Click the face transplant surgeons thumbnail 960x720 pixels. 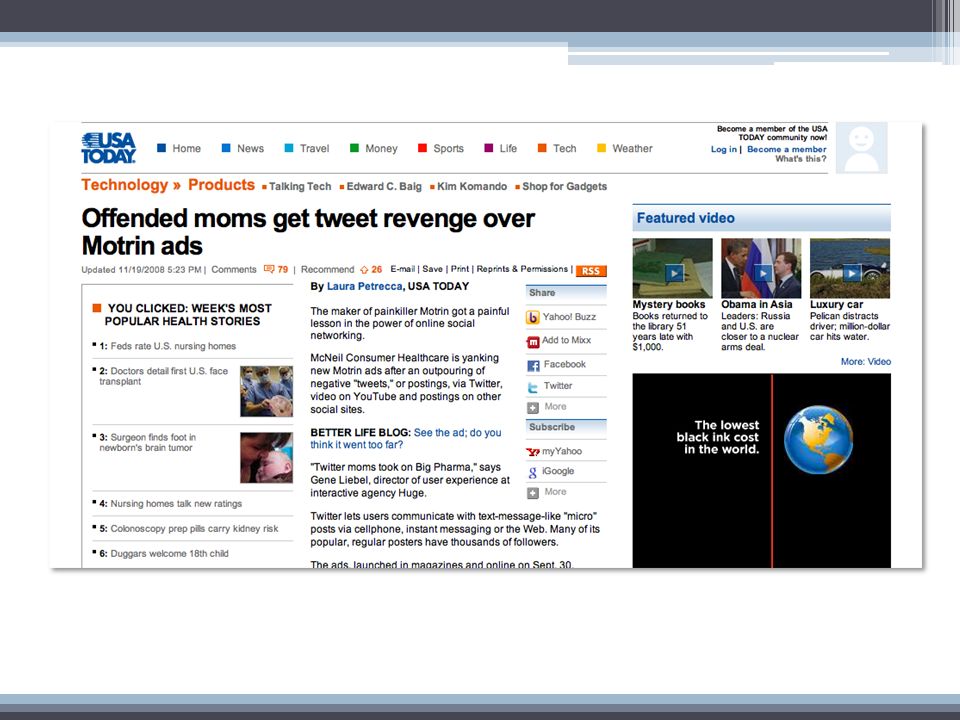pyautogui.click(x=266, y=391)
